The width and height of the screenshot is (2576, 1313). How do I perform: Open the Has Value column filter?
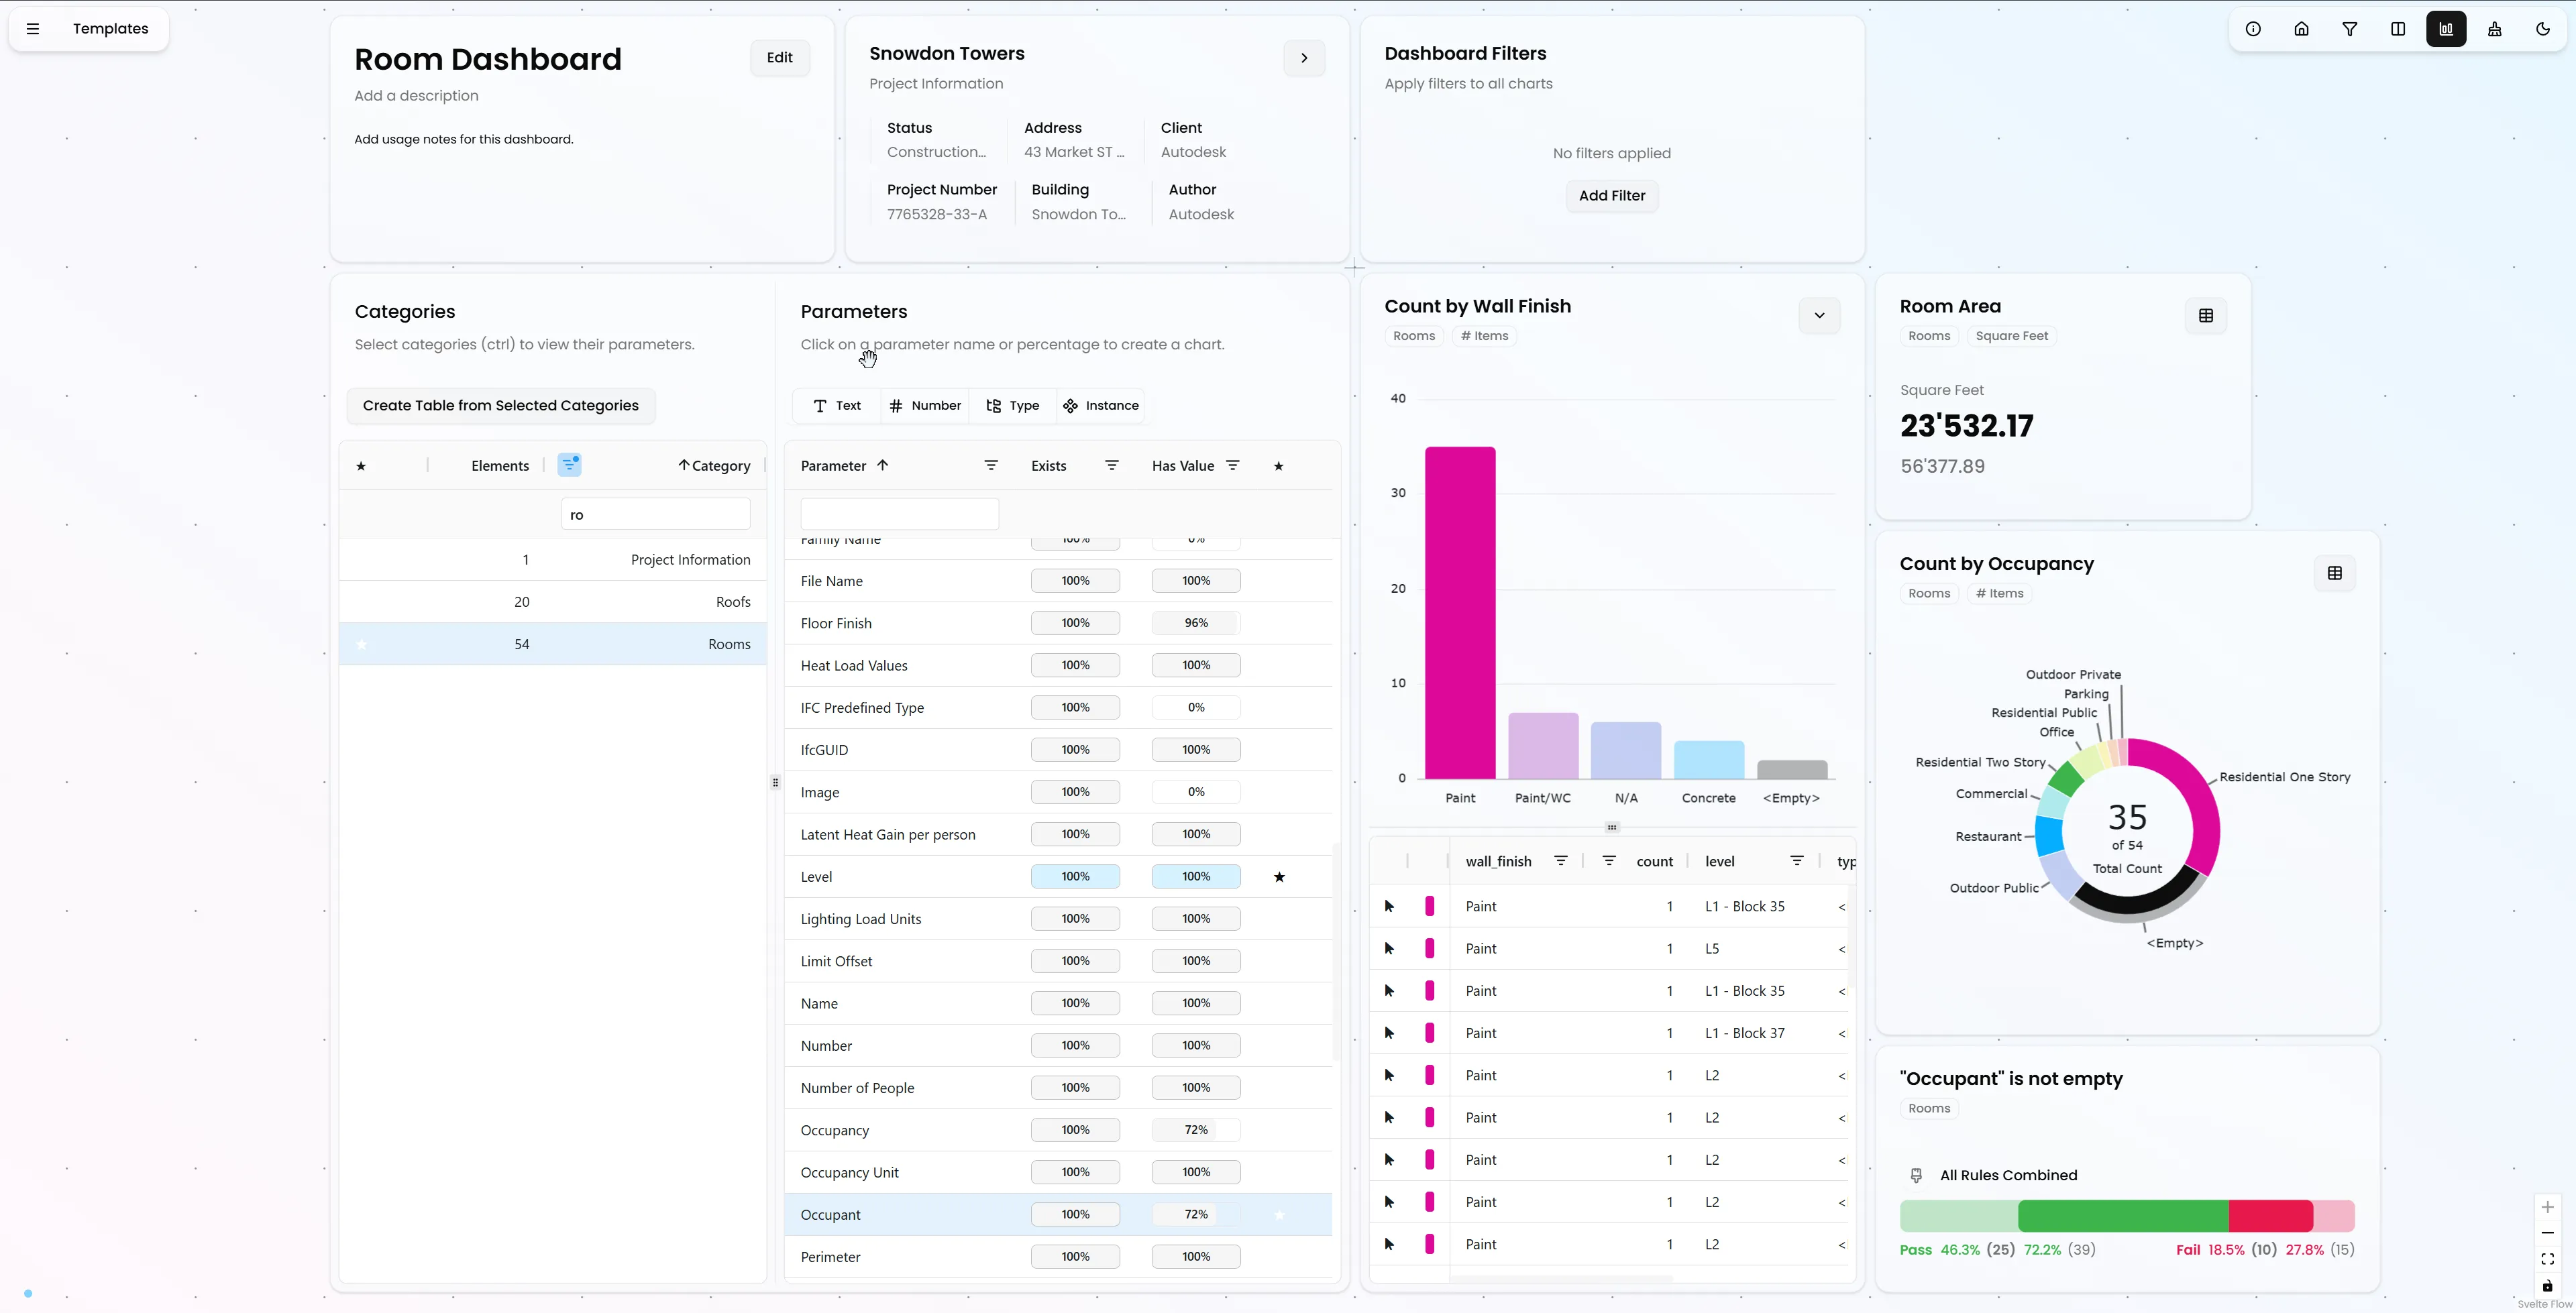pos(1233,466)
